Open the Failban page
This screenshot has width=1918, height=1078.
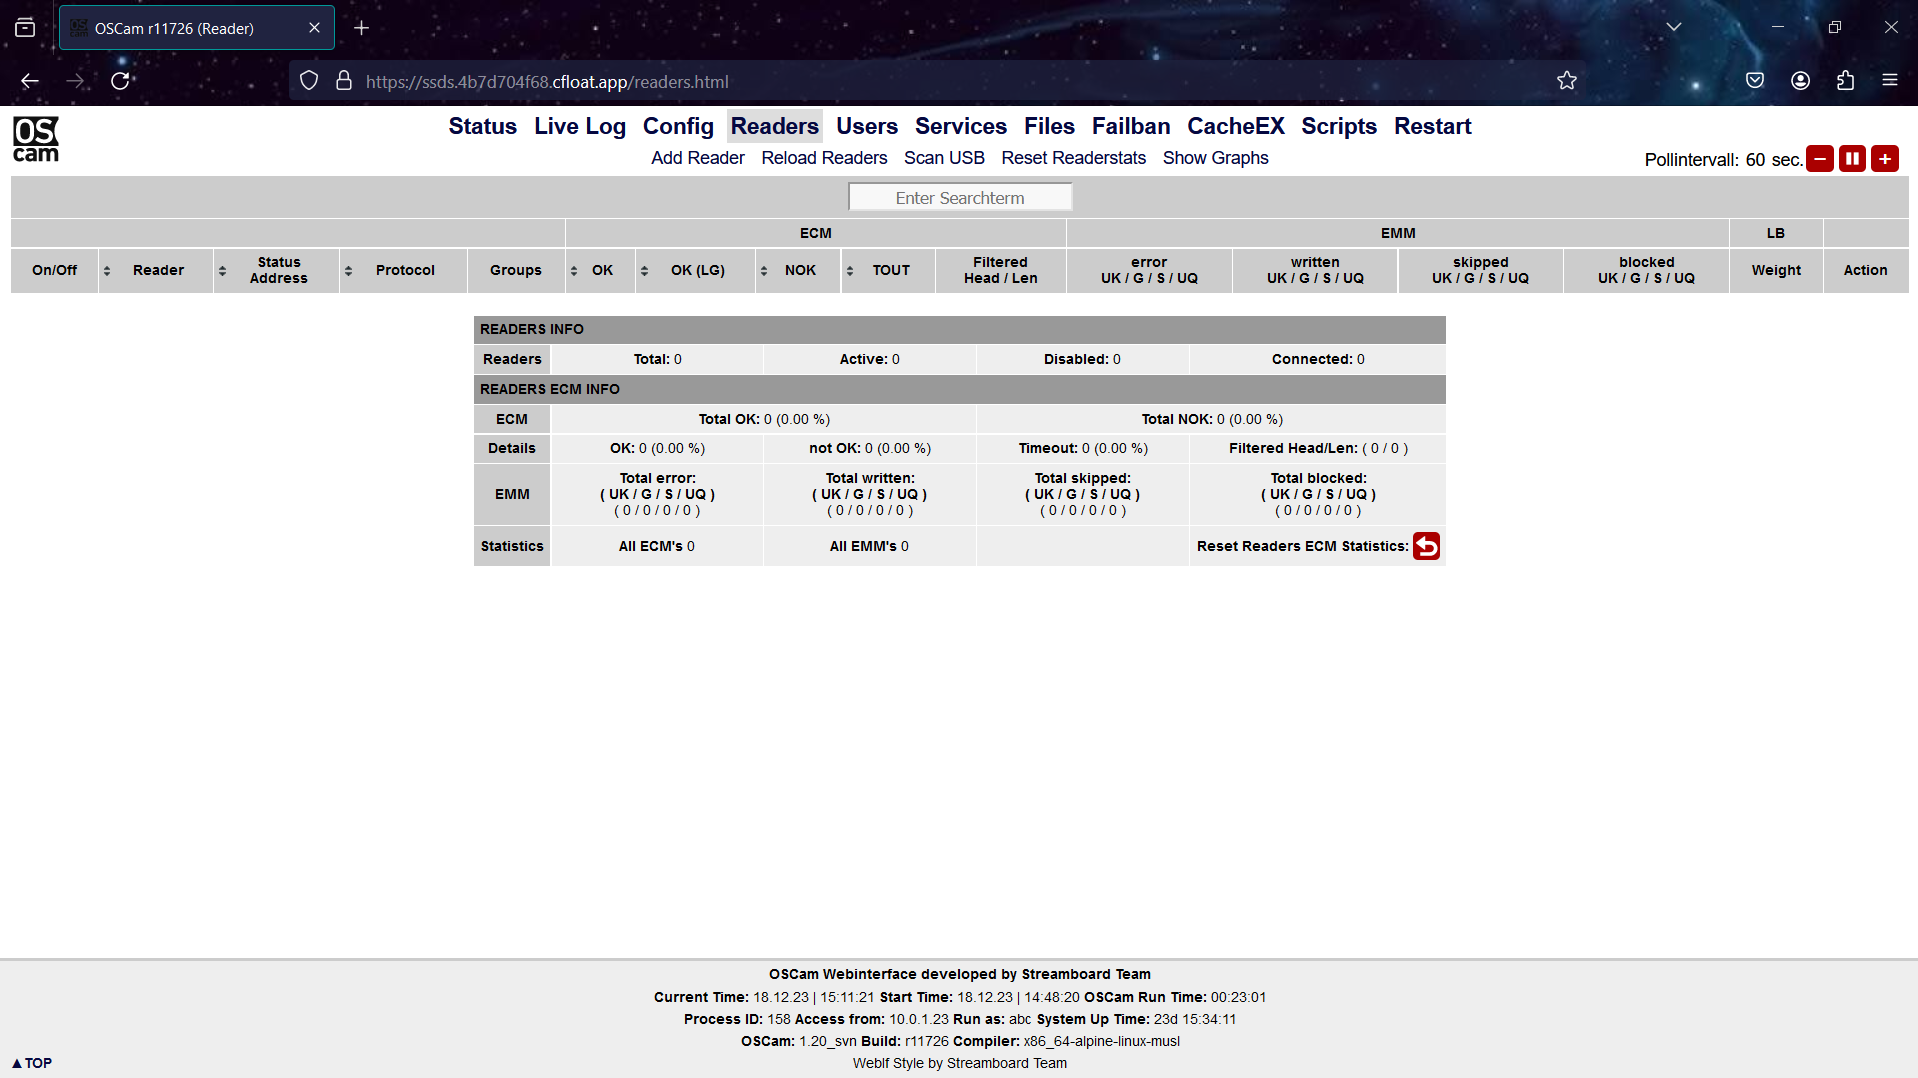[x=1131, y=126]
